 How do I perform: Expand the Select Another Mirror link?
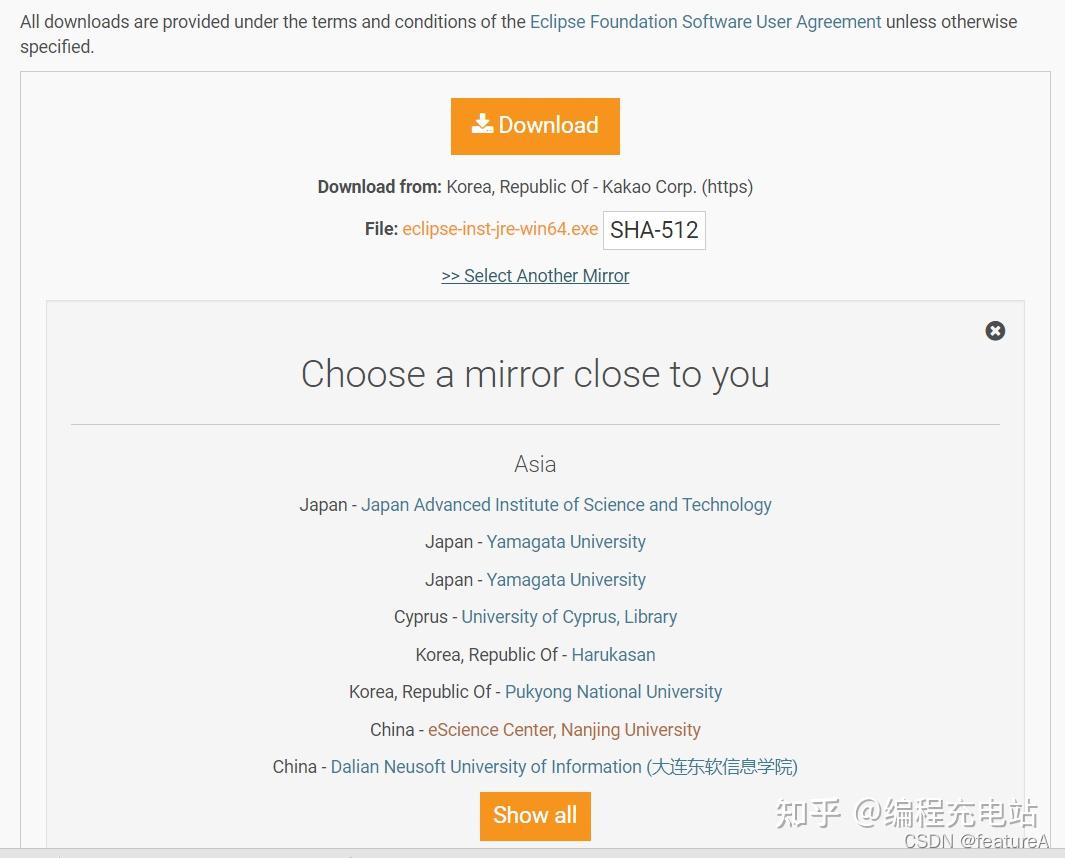(535, 276)
